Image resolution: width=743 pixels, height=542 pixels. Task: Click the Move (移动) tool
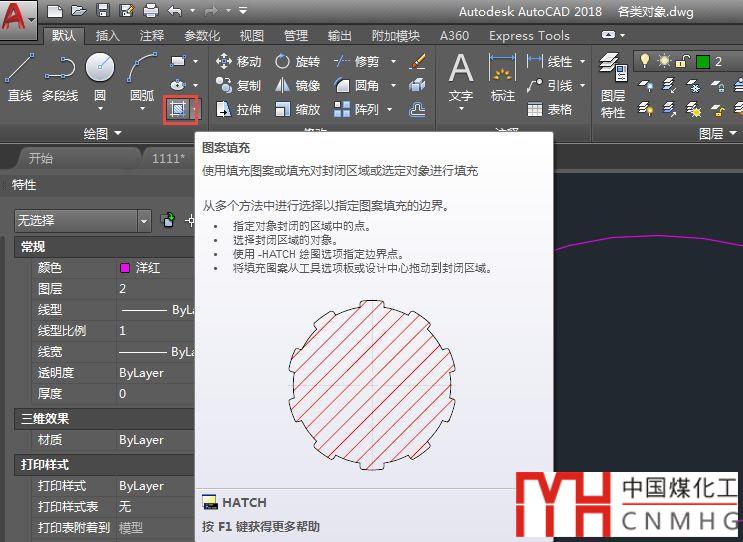click(x=238, y=62)
